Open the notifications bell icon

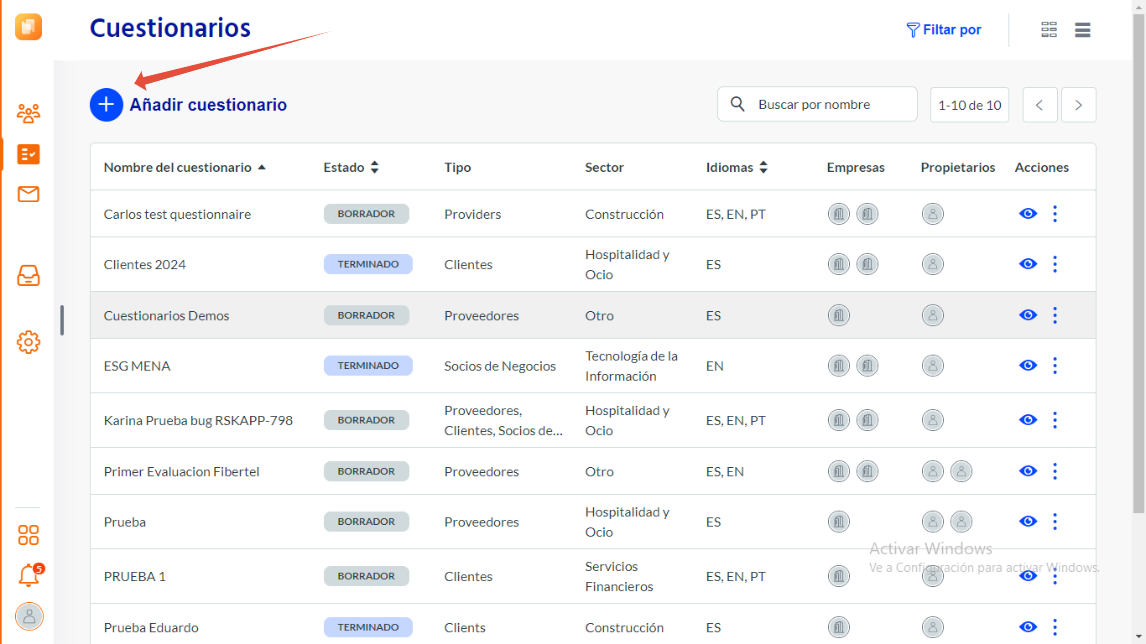point(29,575)
